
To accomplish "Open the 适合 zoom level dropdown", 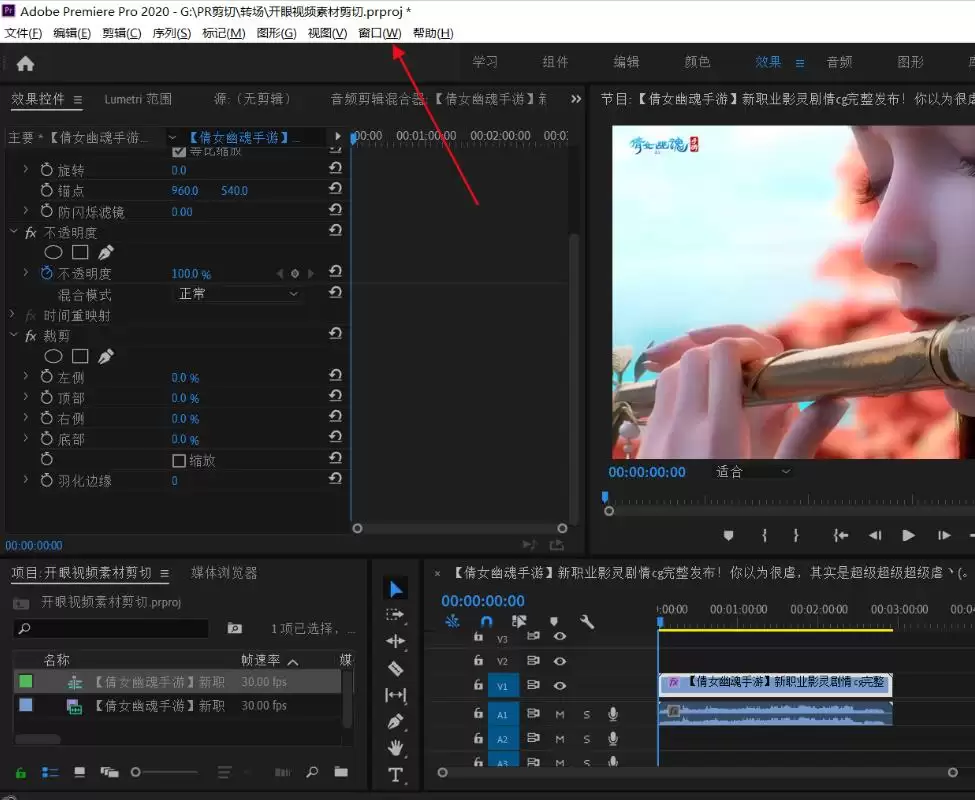I will [752, 472].
